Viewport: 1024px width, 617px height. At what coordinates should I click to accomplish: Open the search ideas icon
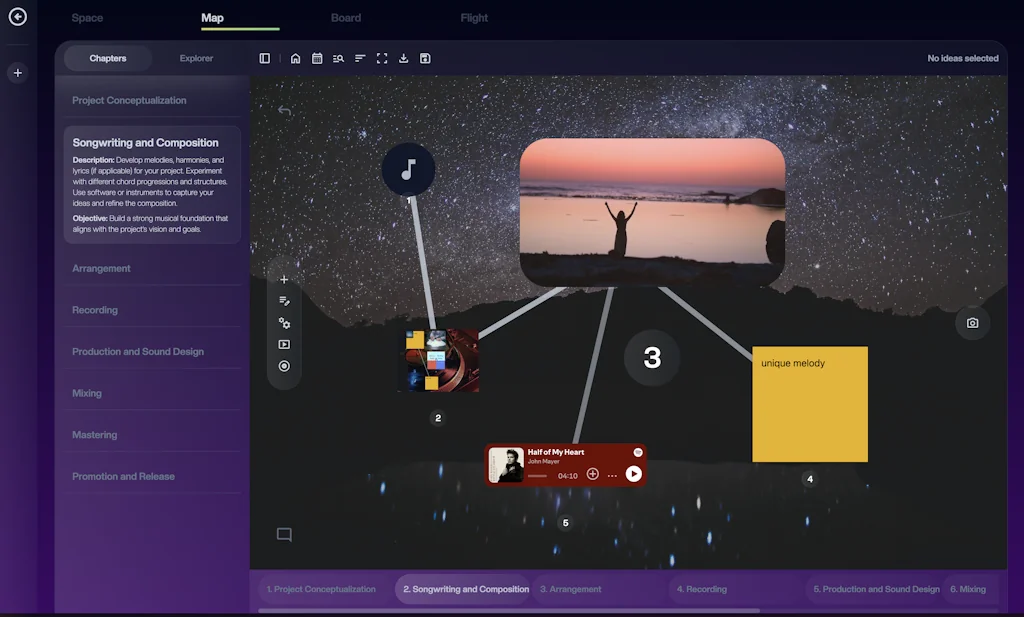[339, 58]
